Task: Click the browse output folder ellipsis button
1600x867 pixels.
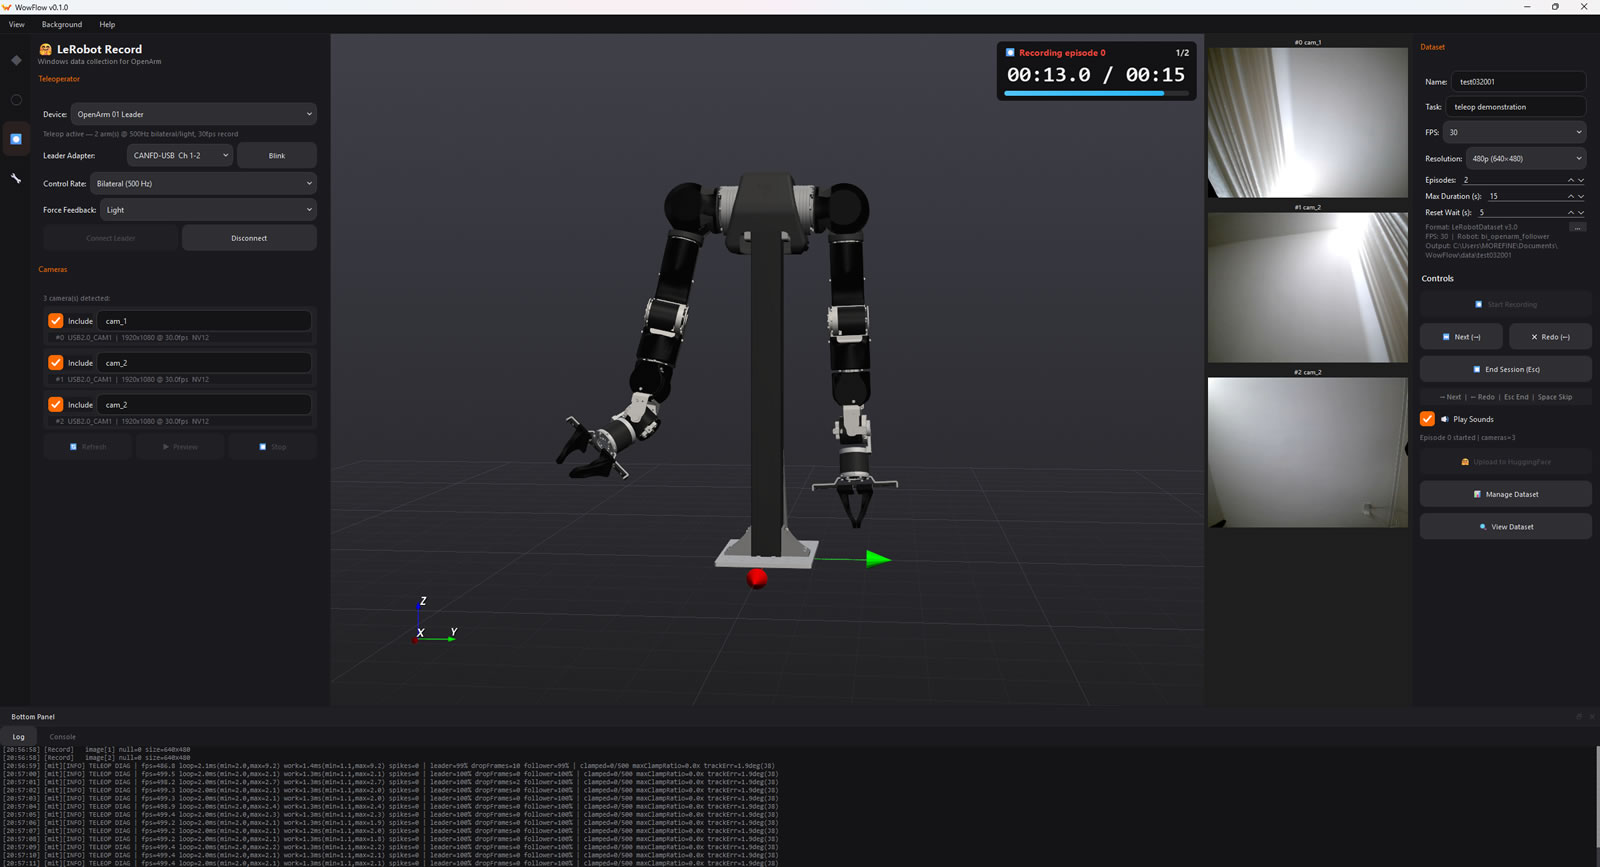Action: click(1577, 228)
